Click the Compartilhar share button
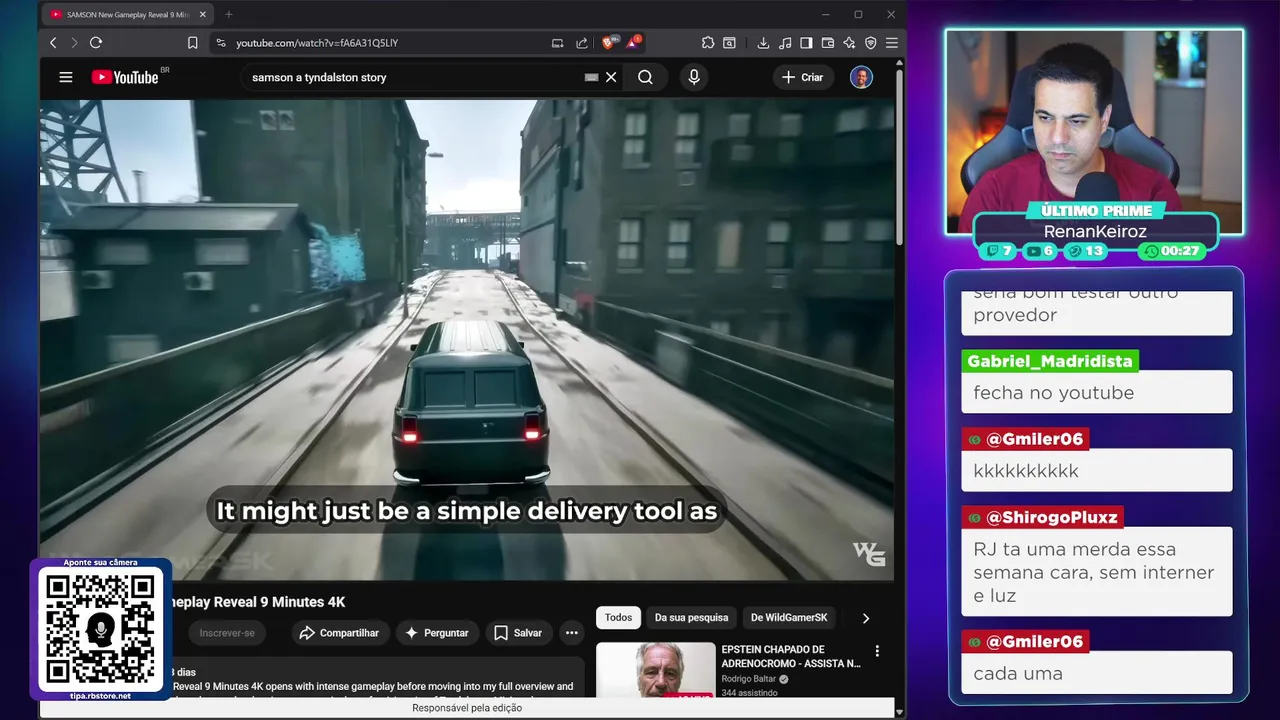The height and width of the screenshot is (720, 1280). [339, 633]
